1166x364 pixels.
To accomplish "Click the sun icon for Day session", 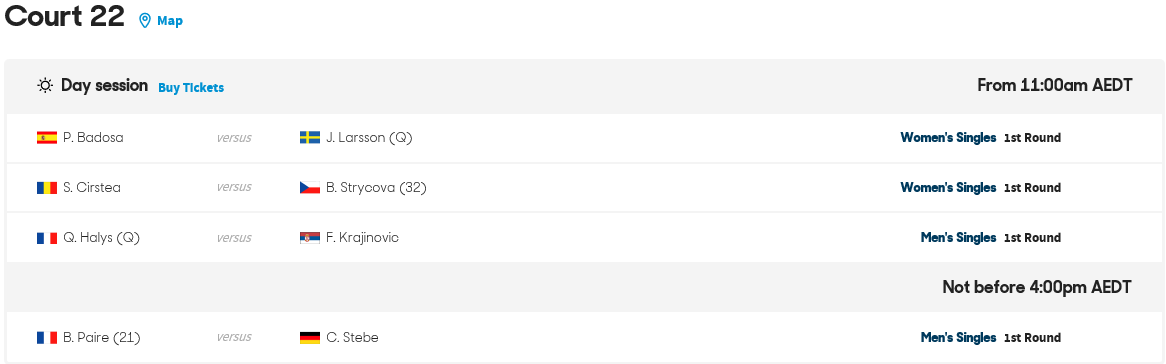I will click(x=45, y=86).
